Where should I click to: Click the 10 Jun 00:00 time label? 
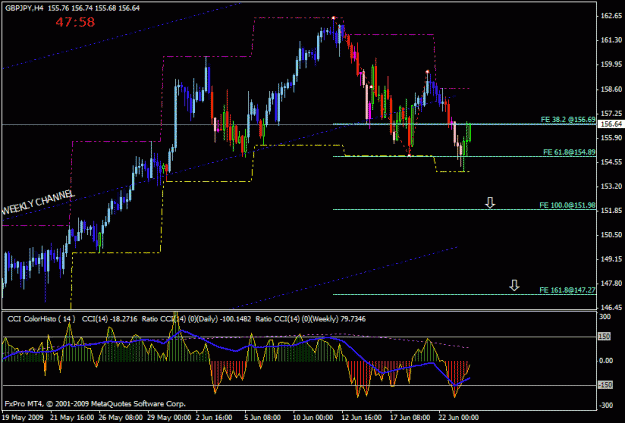[x=315, y=417]
